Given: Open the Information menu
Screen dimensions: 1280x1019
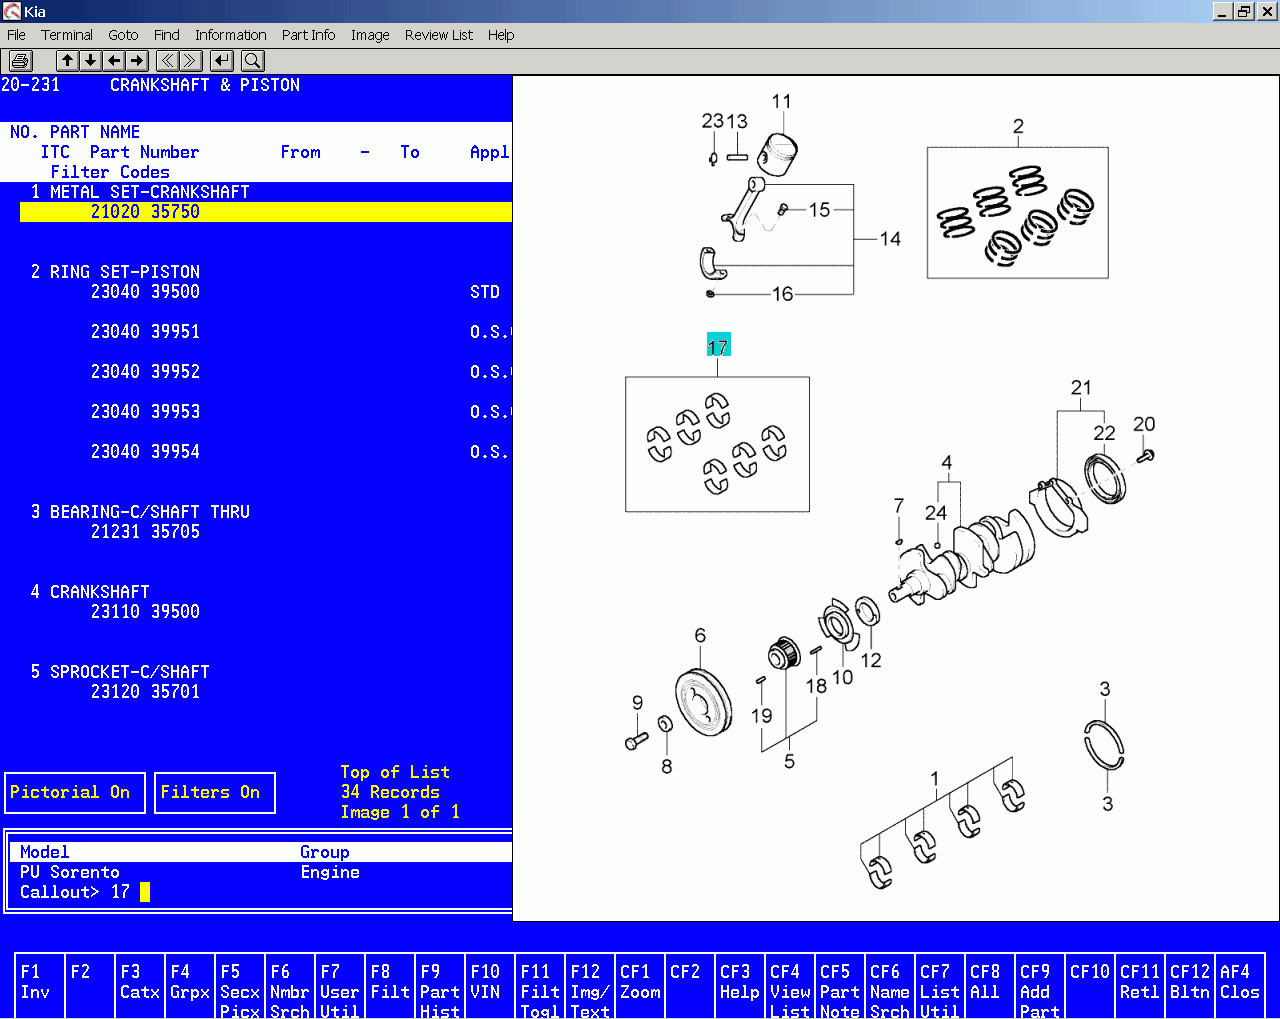Looking at the screenshot, I should tap(231, 35).
